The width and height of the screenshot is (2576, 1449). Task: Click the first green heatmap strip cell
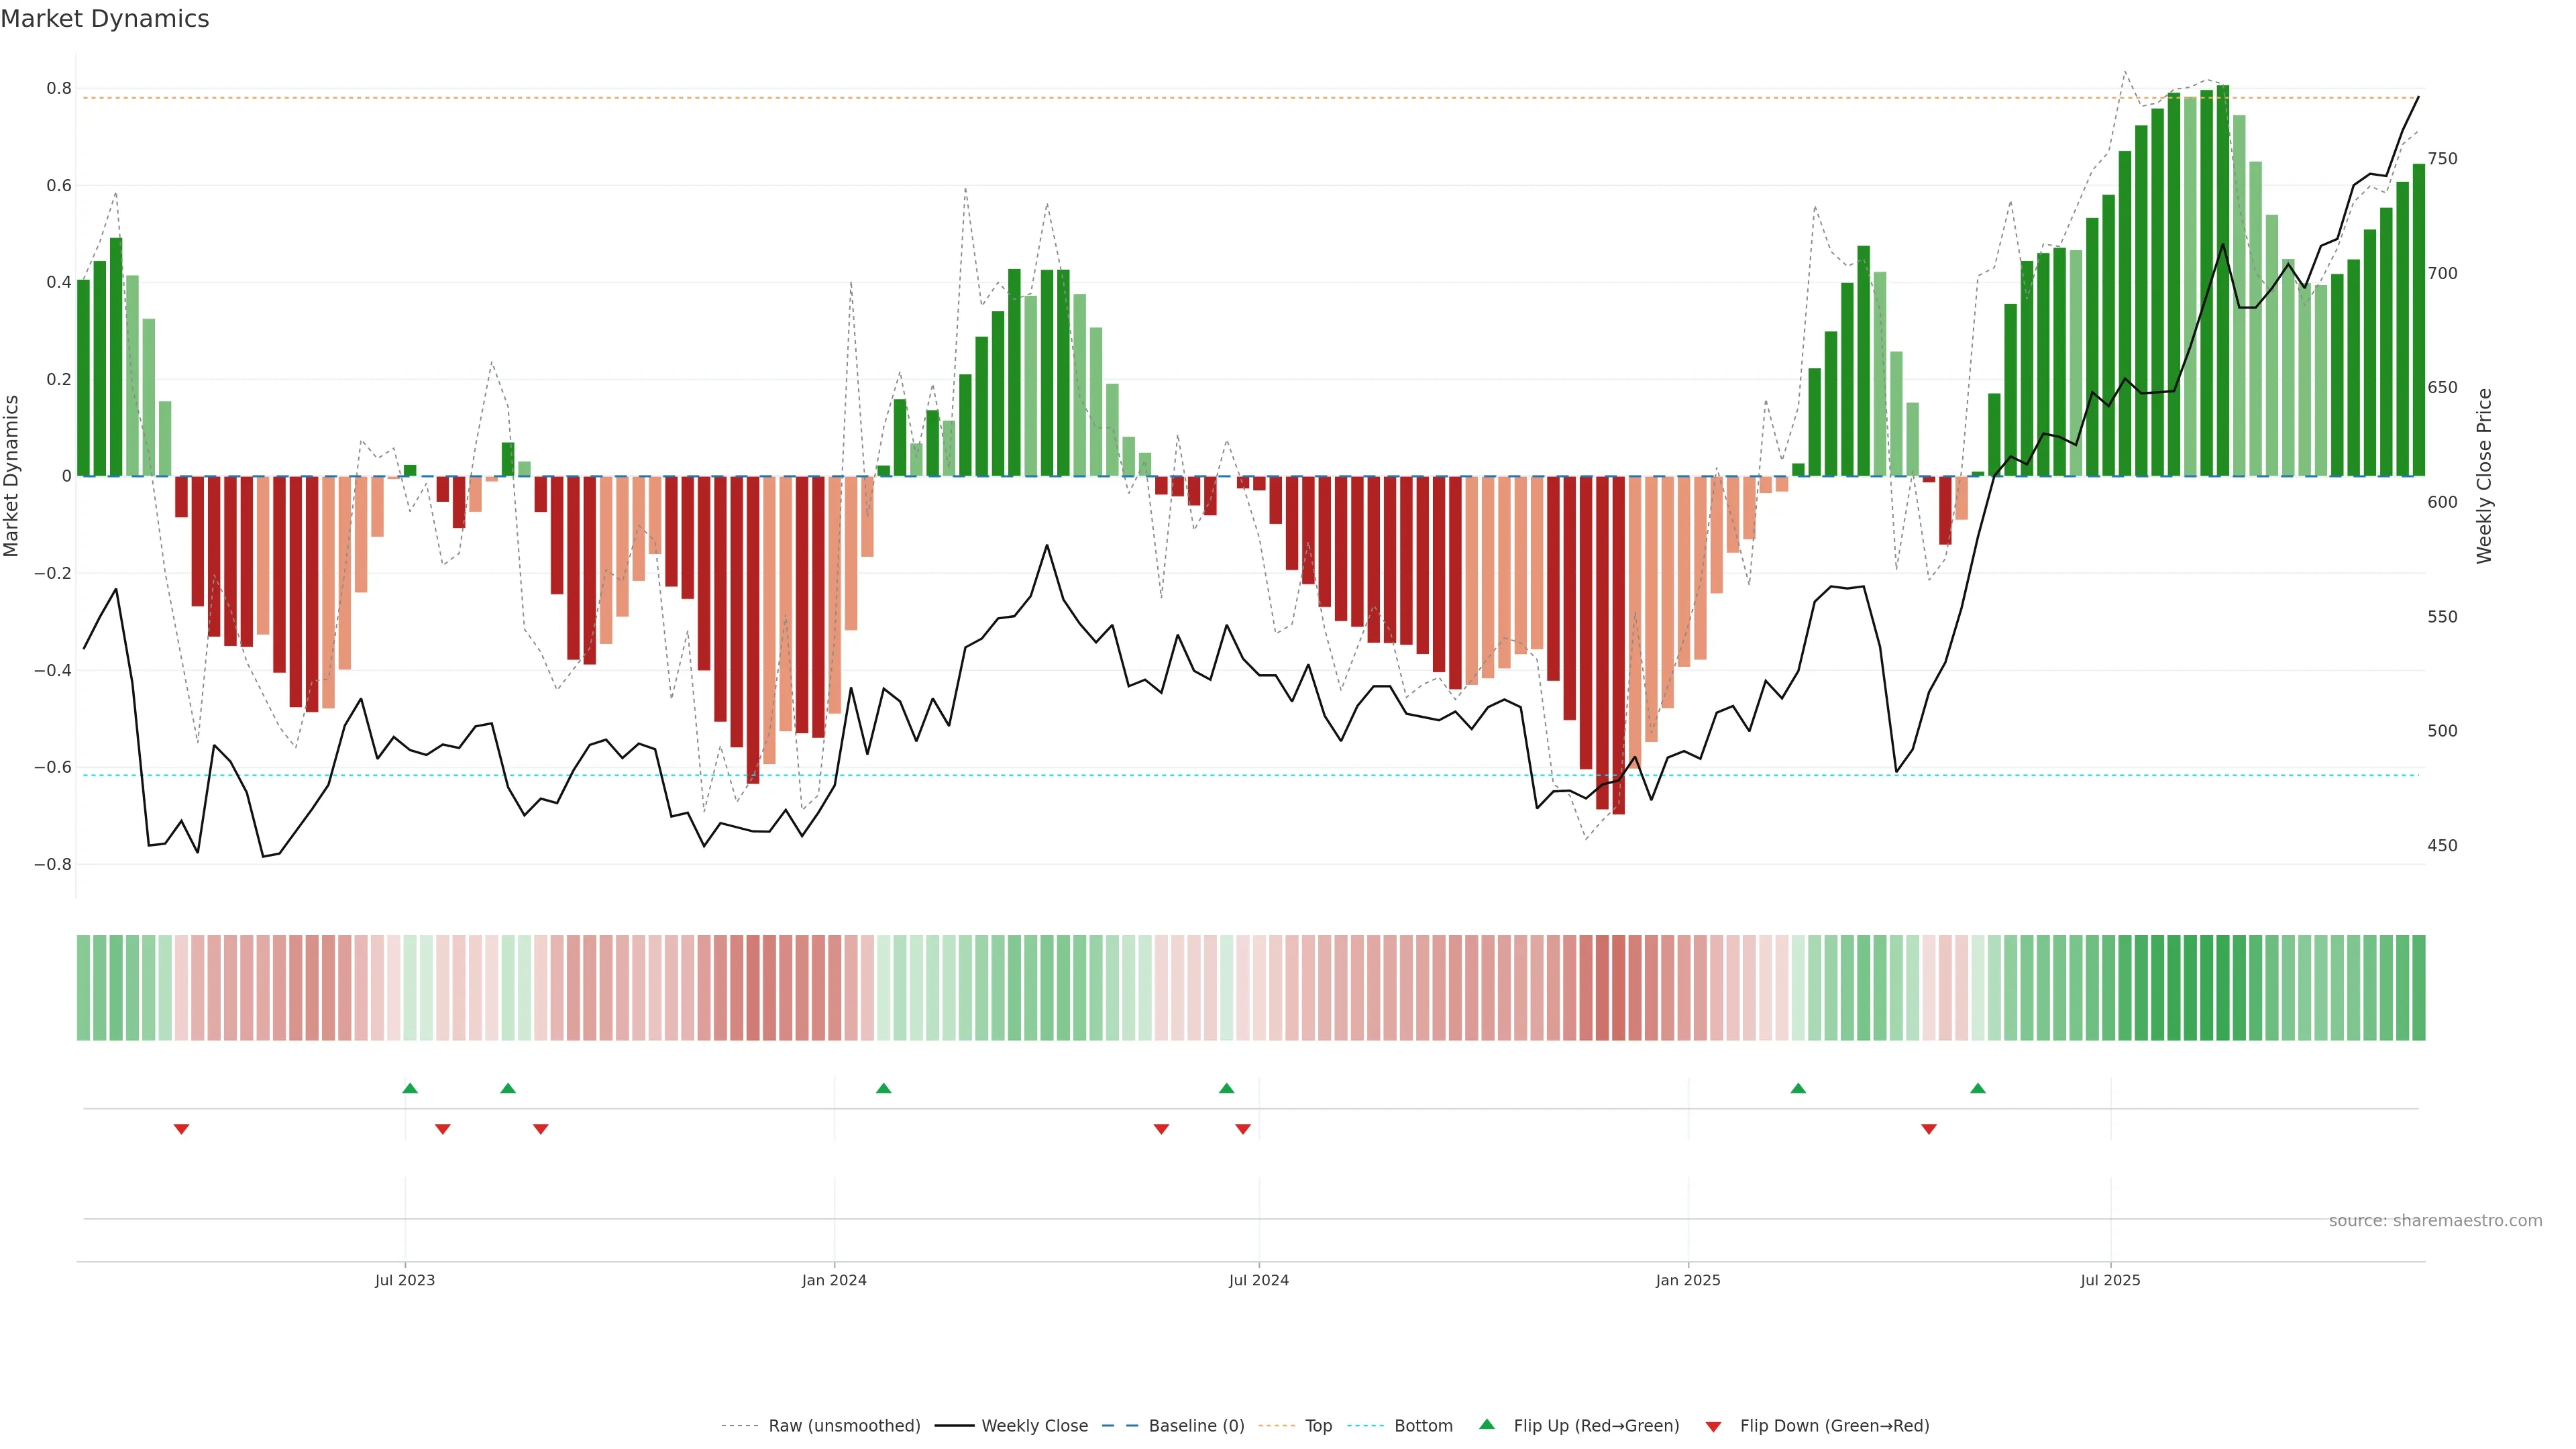[x=83, y=988]
